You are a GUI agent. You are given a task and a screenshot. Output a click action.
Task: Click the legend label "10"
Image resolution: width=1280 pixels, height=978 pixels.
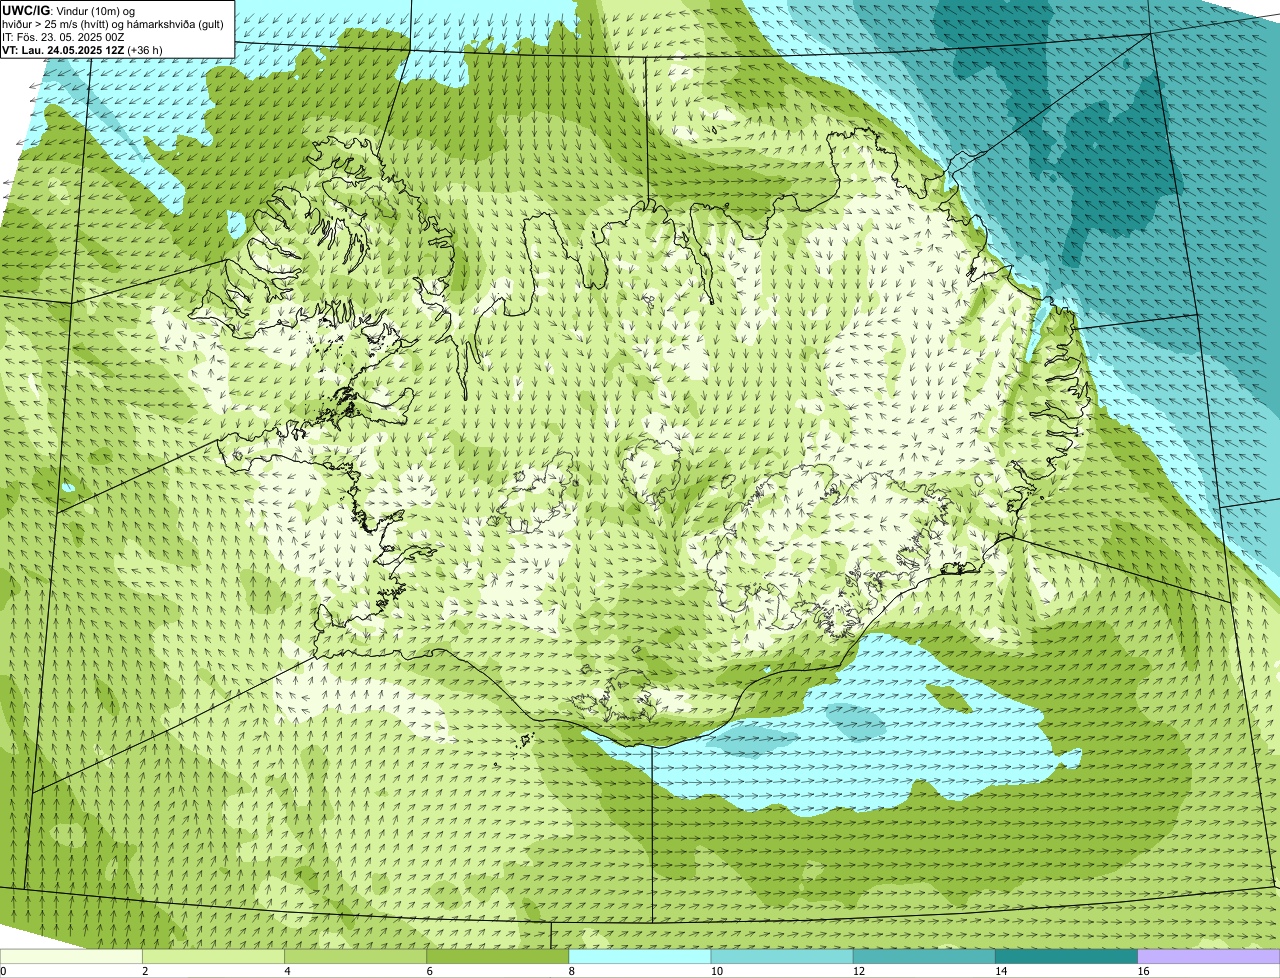point(717,971)
